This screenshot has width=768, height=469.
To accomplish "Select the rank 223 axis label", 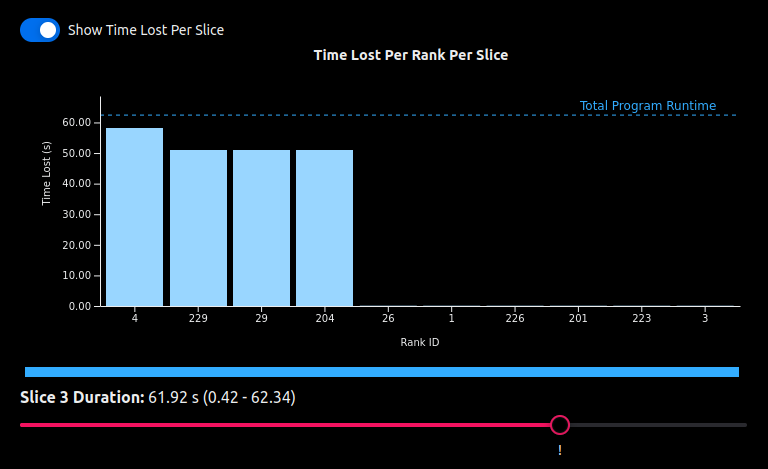I will (641, 318).
